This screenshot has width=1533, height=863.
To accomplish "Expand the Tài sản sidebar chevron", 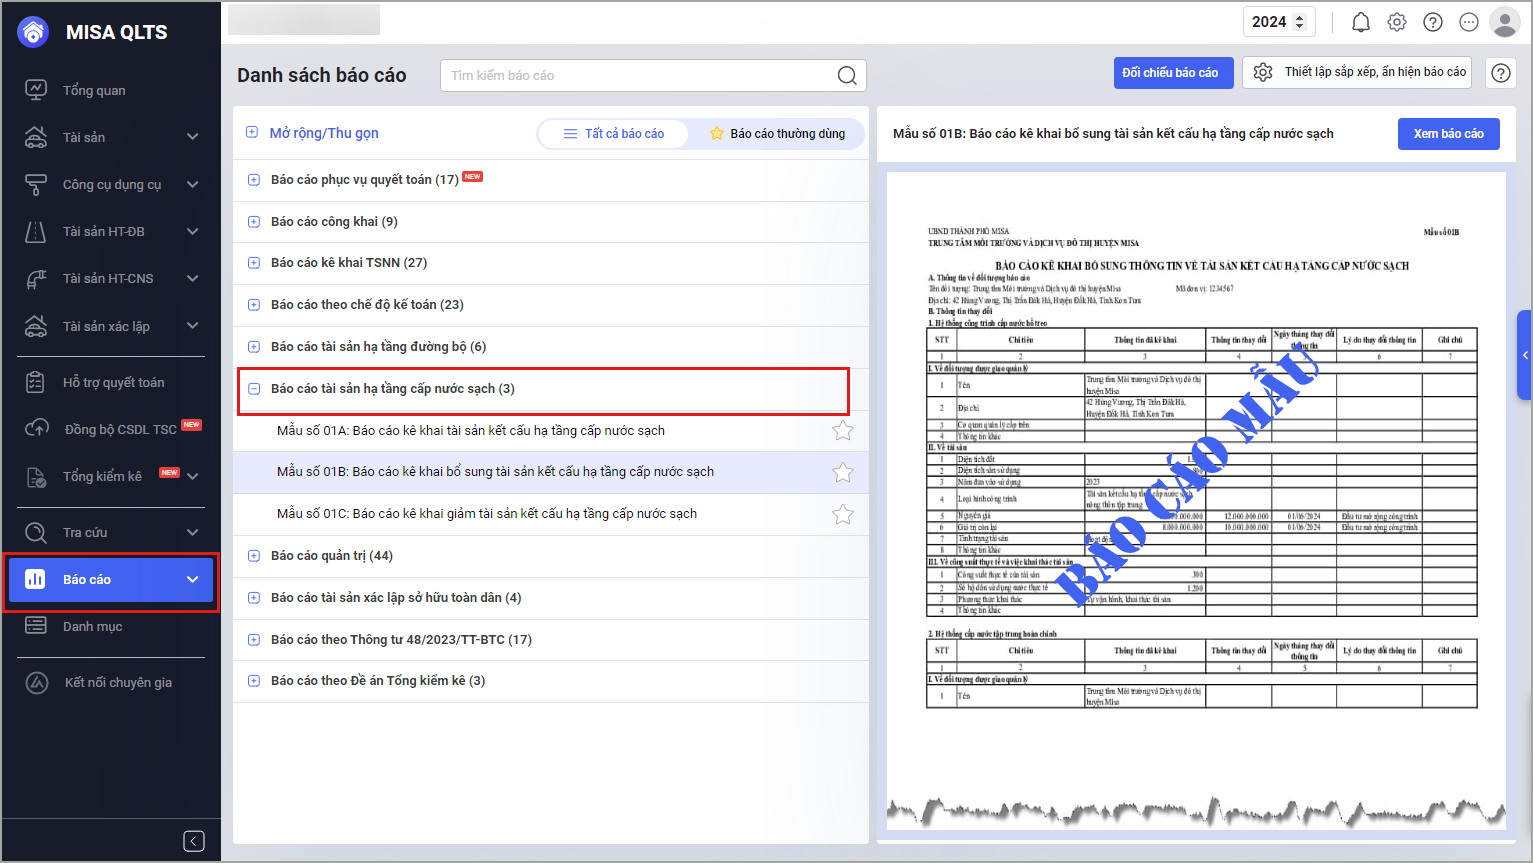I will (x=193, y=137).
